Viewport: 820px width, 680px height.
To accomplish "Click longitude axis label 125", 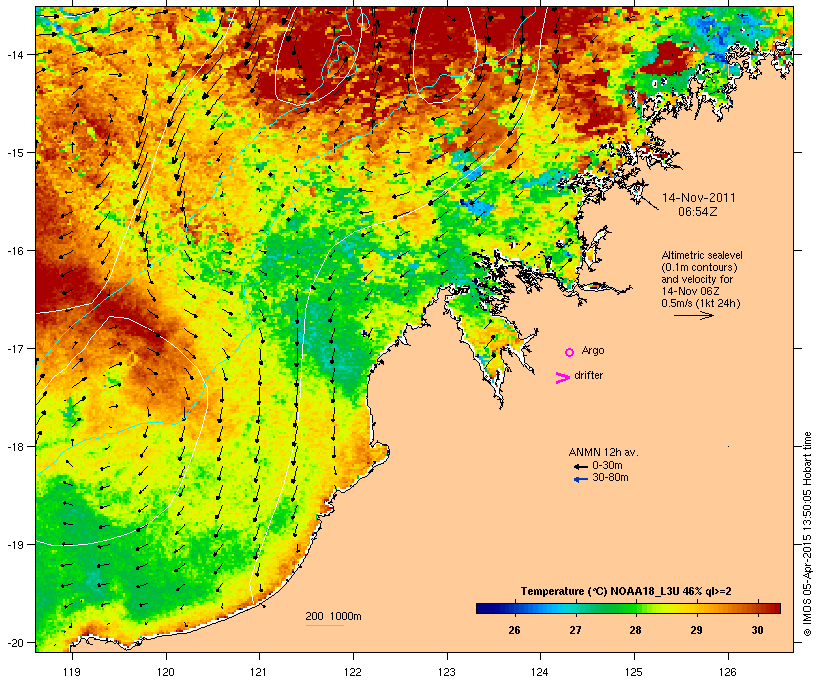I will (x=634, y=672).
